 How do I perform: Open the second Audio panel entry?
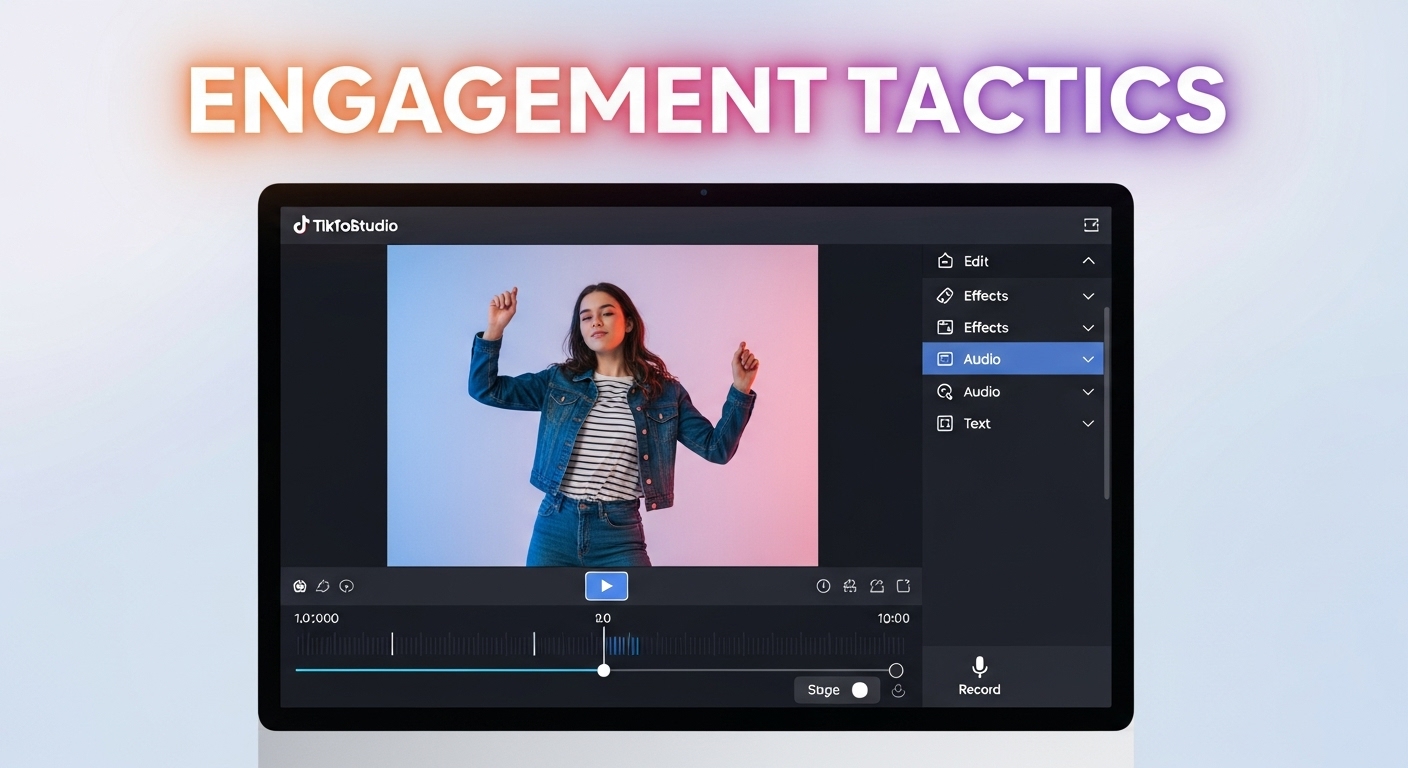(1012, 391)
